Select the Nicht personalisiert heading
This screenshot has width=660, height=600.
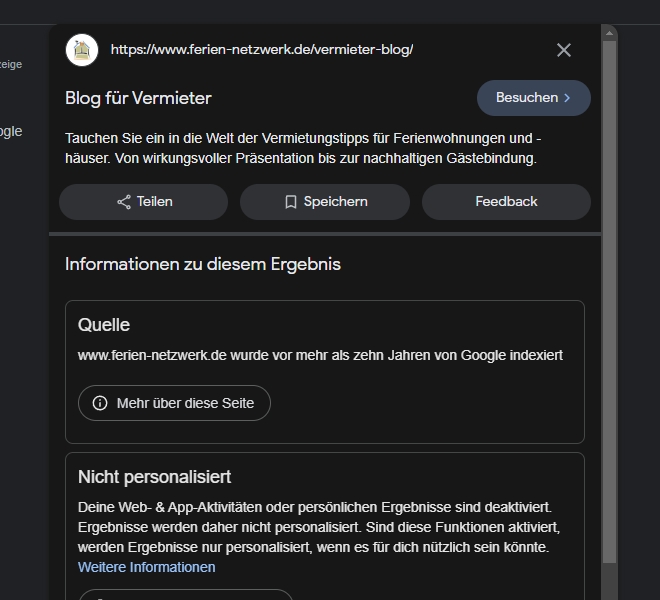(x=155, y=477)
